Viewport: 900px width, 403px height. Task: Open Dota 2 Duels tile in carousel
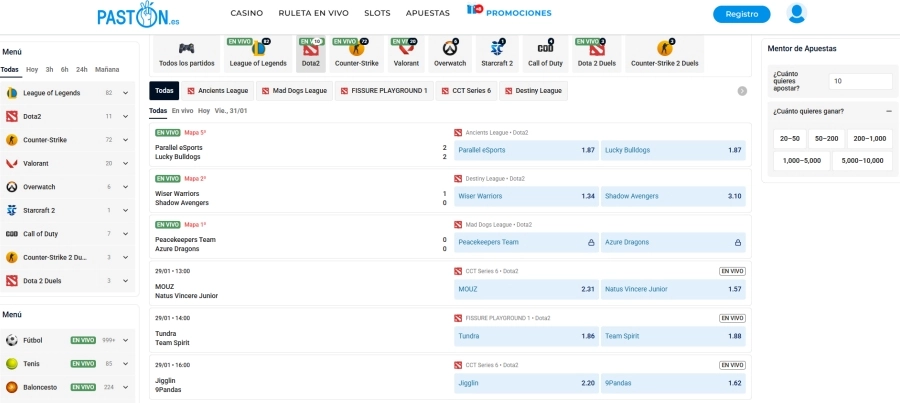coord(597,54)
